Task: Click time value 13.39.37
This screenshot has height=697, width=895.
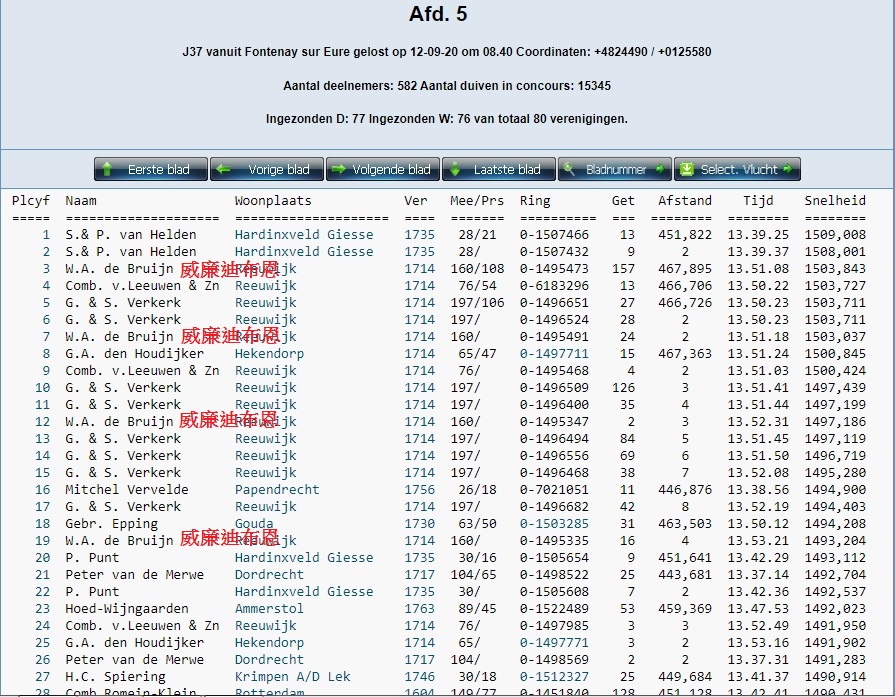Action: click(758, 252)
